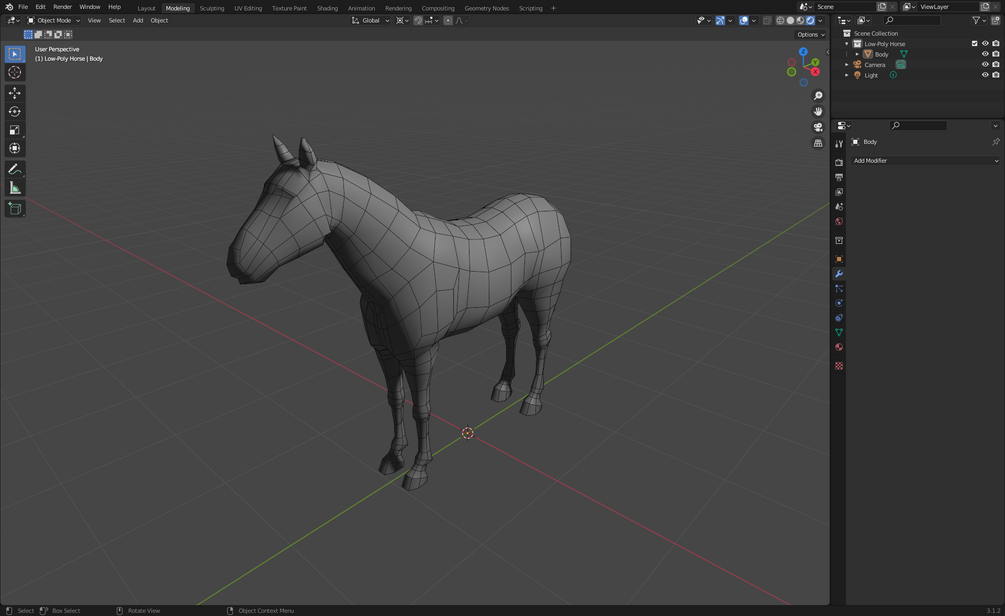Select the 3D Cursor tool
1005x616 pixels.
click(x=14, y=72)
